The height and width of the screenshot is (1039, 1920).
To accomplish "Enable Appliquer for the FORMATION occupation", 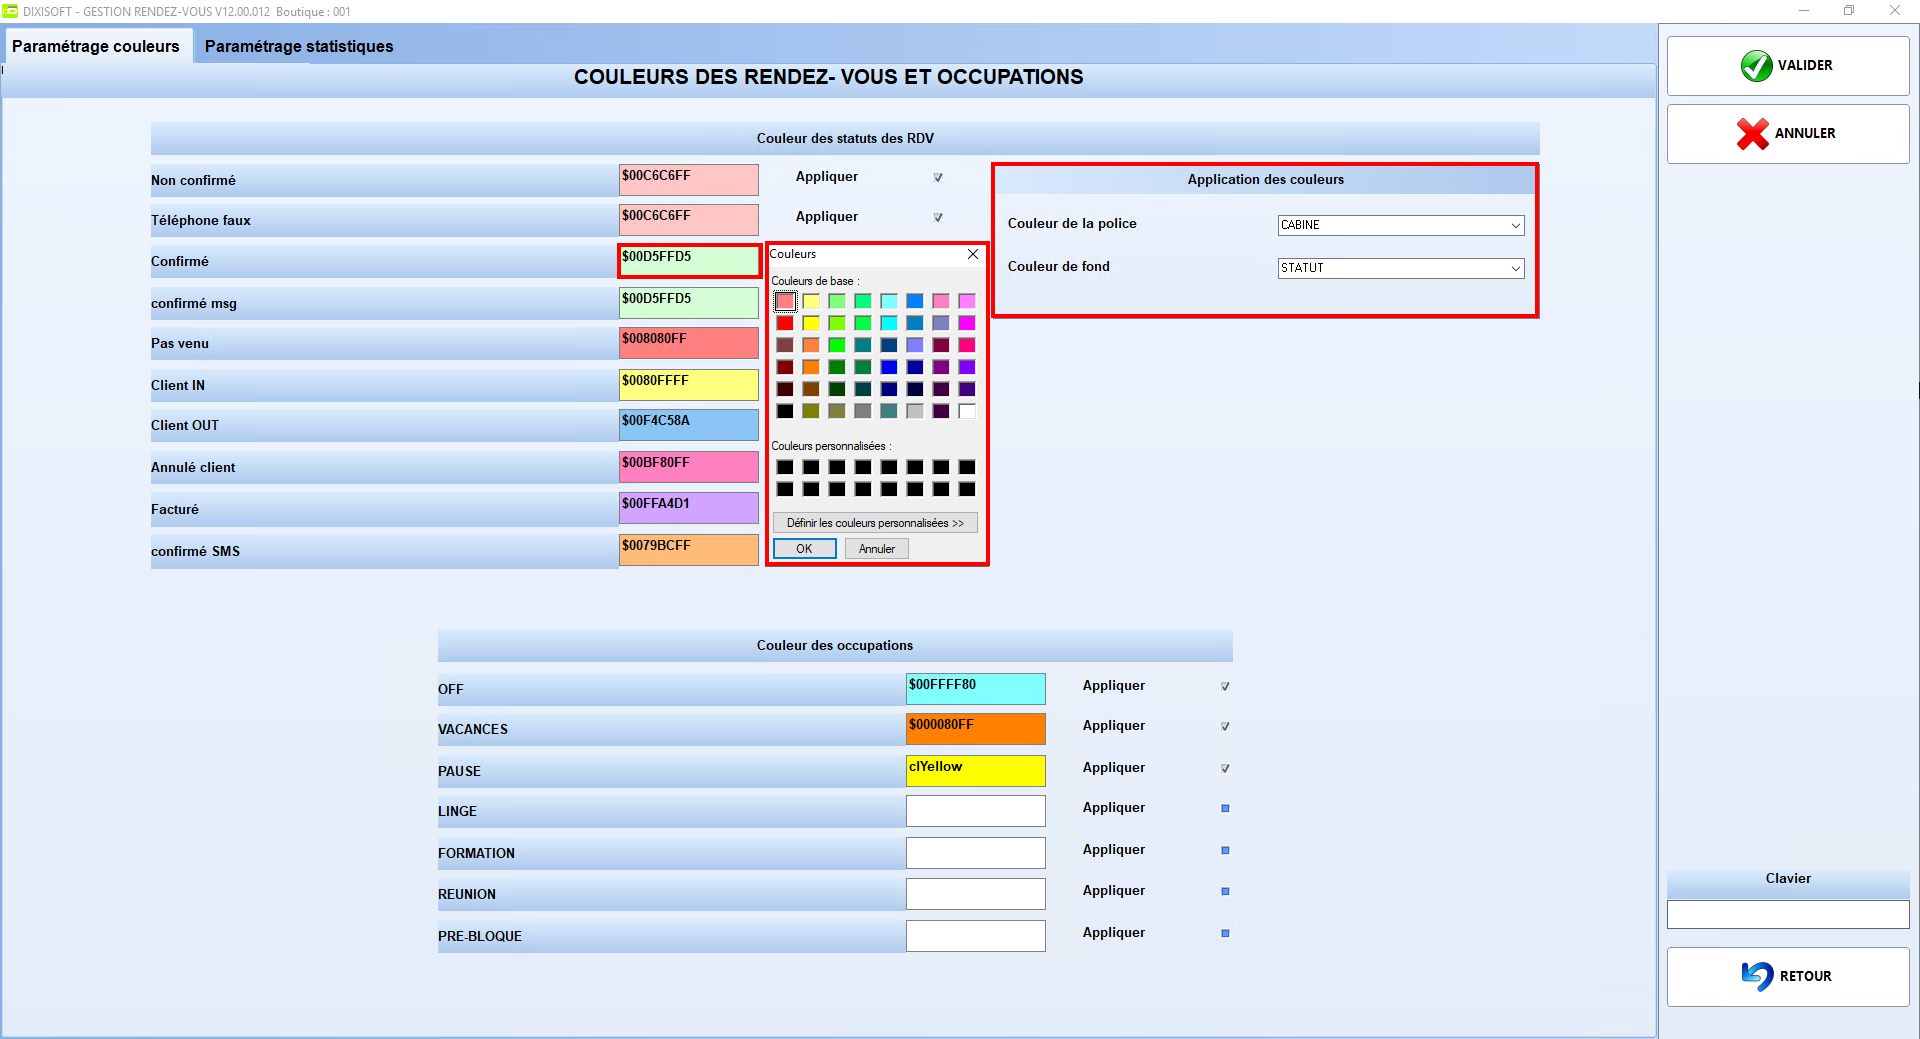I will tap(1225, 850).
